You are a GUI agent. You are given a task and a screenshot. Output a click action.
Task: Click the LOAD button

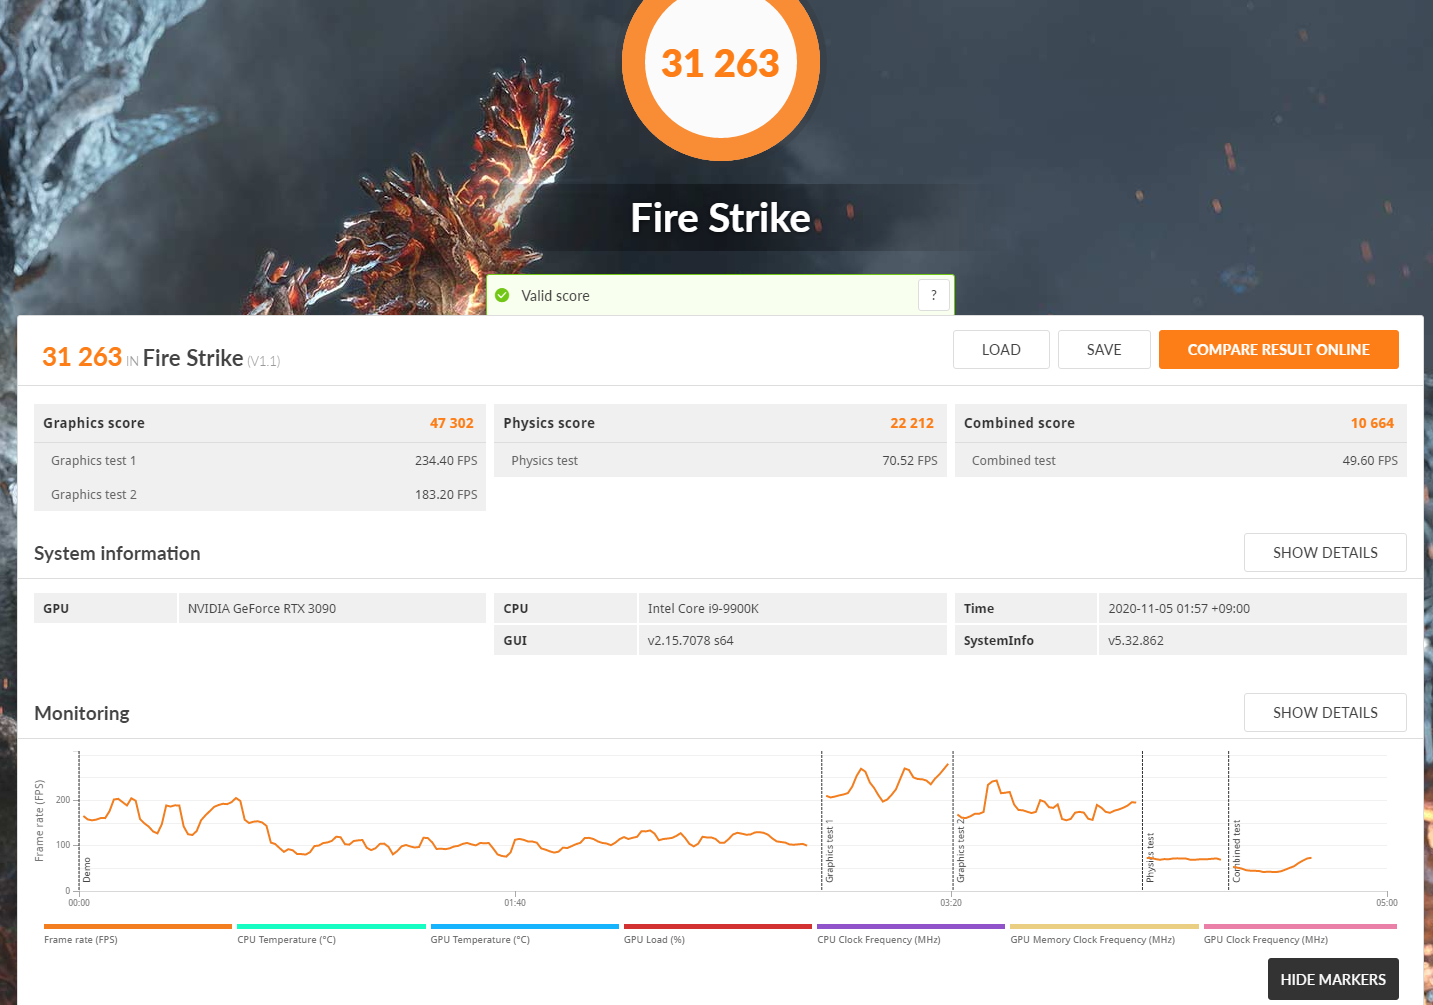click(1001, 349)
